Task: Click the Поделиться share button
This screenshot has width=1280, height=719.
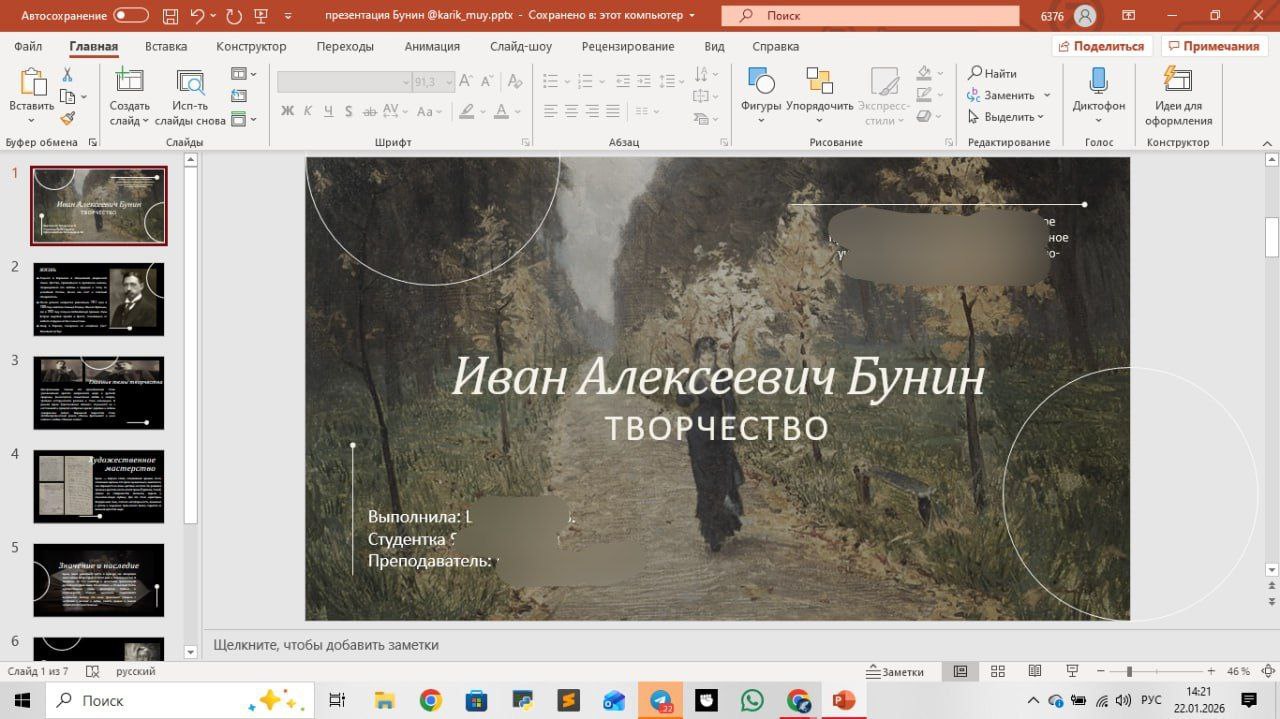Action: (1102, 46)
